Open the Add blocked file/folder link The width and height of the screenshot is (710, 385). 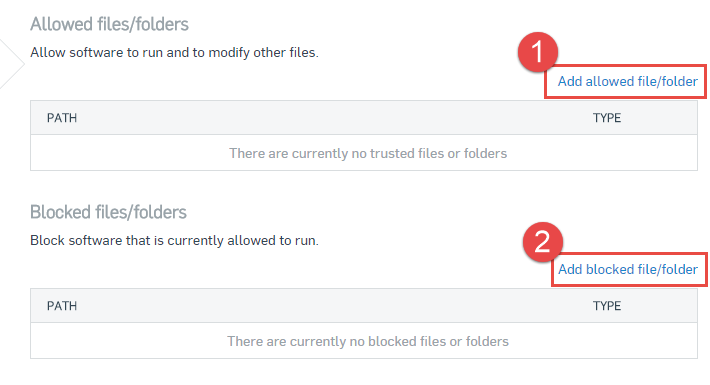point(628,270)
